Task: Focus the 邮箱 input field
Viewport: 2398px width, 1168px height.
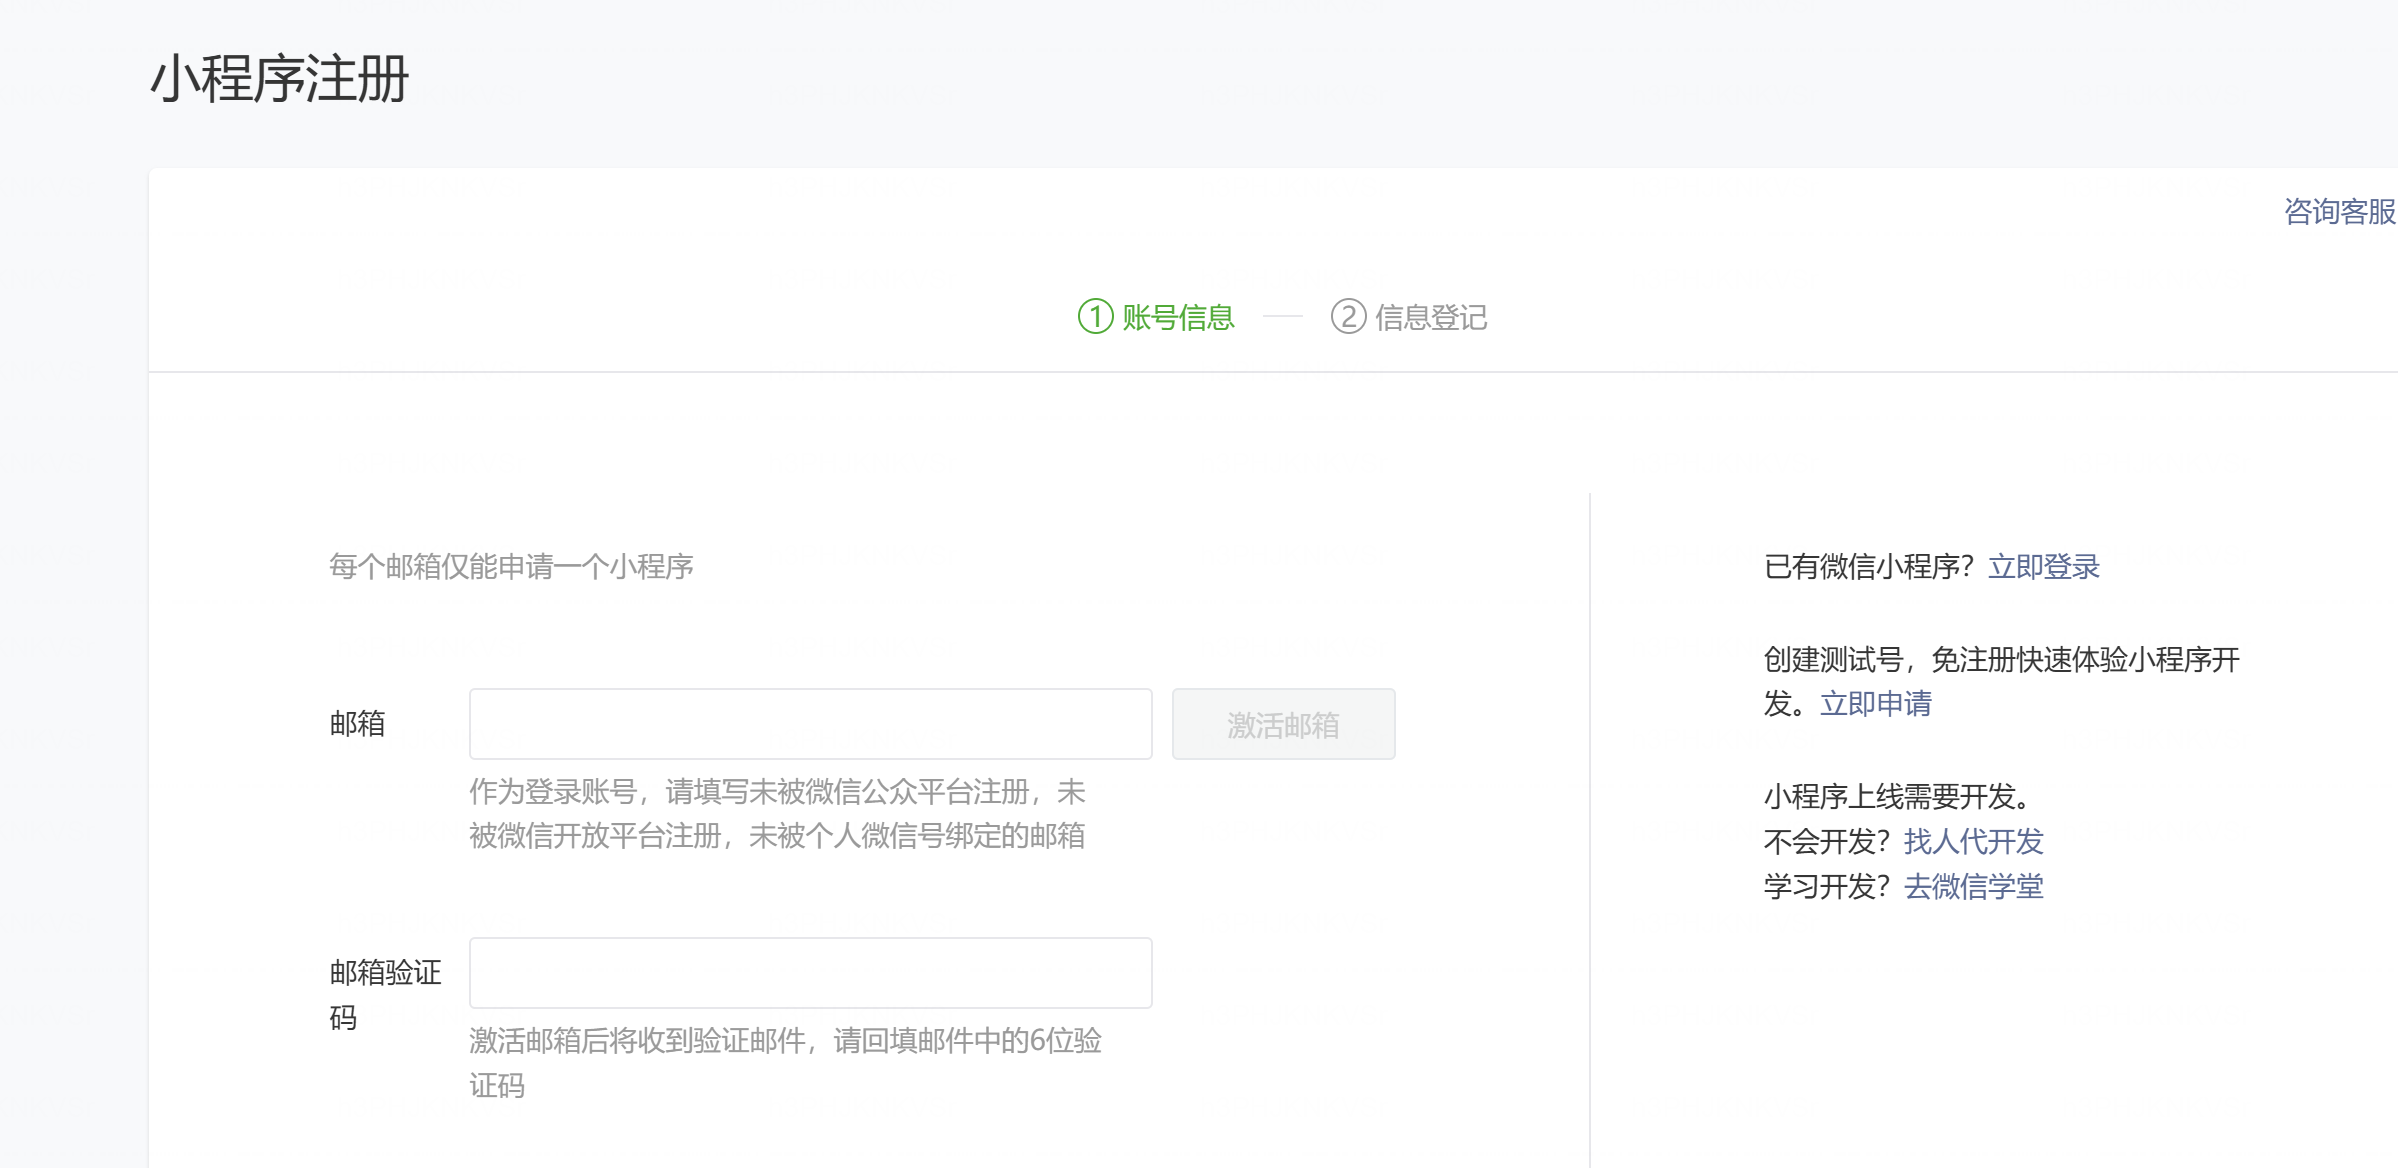Action: [x=811, y=724]
